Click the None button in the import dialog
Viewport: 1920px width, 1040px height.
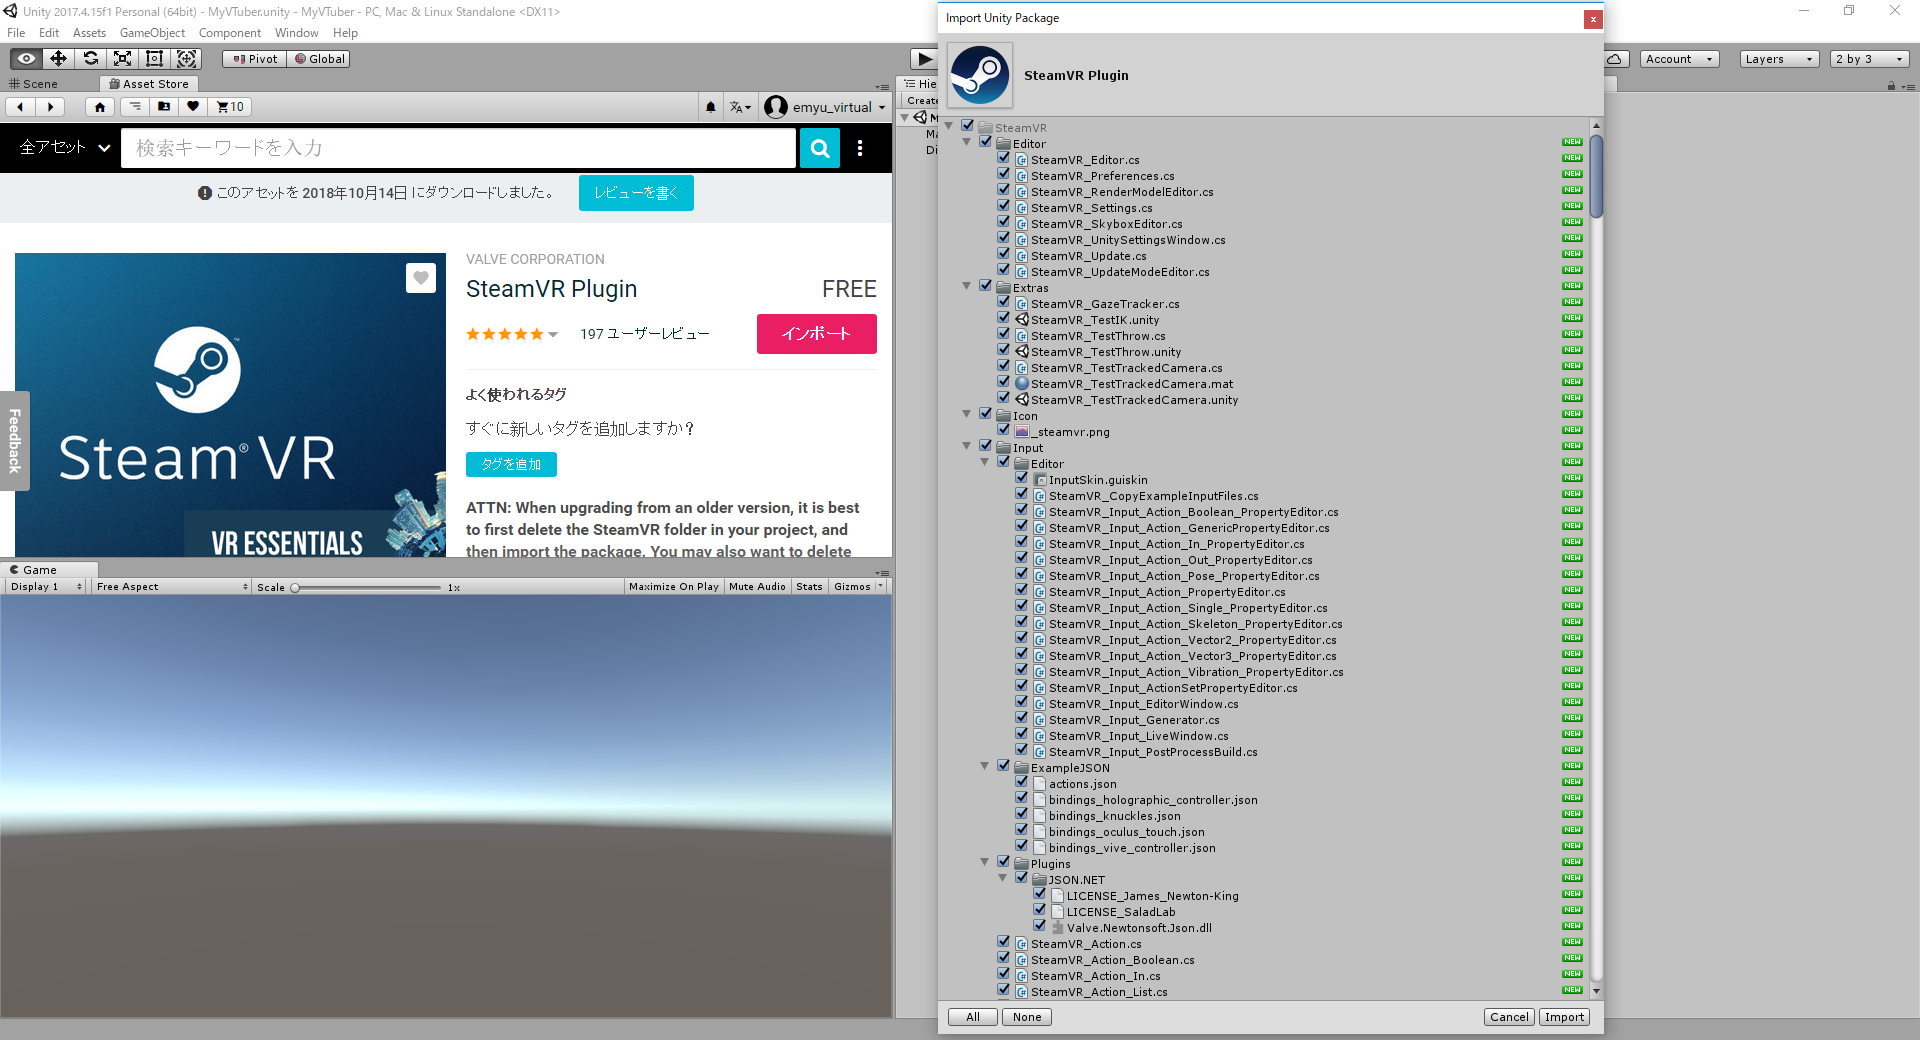(1026, 1016)
